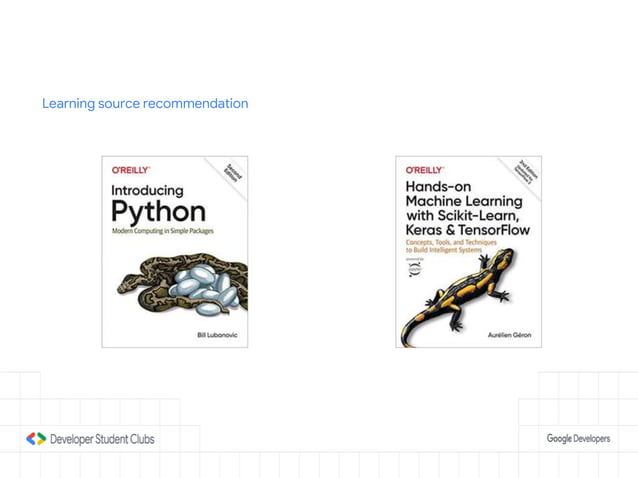This screenshot has height=478, width=638.
Task: Click the Concepts, Tools, and Techniques subtitle
Action: [451, 242]
